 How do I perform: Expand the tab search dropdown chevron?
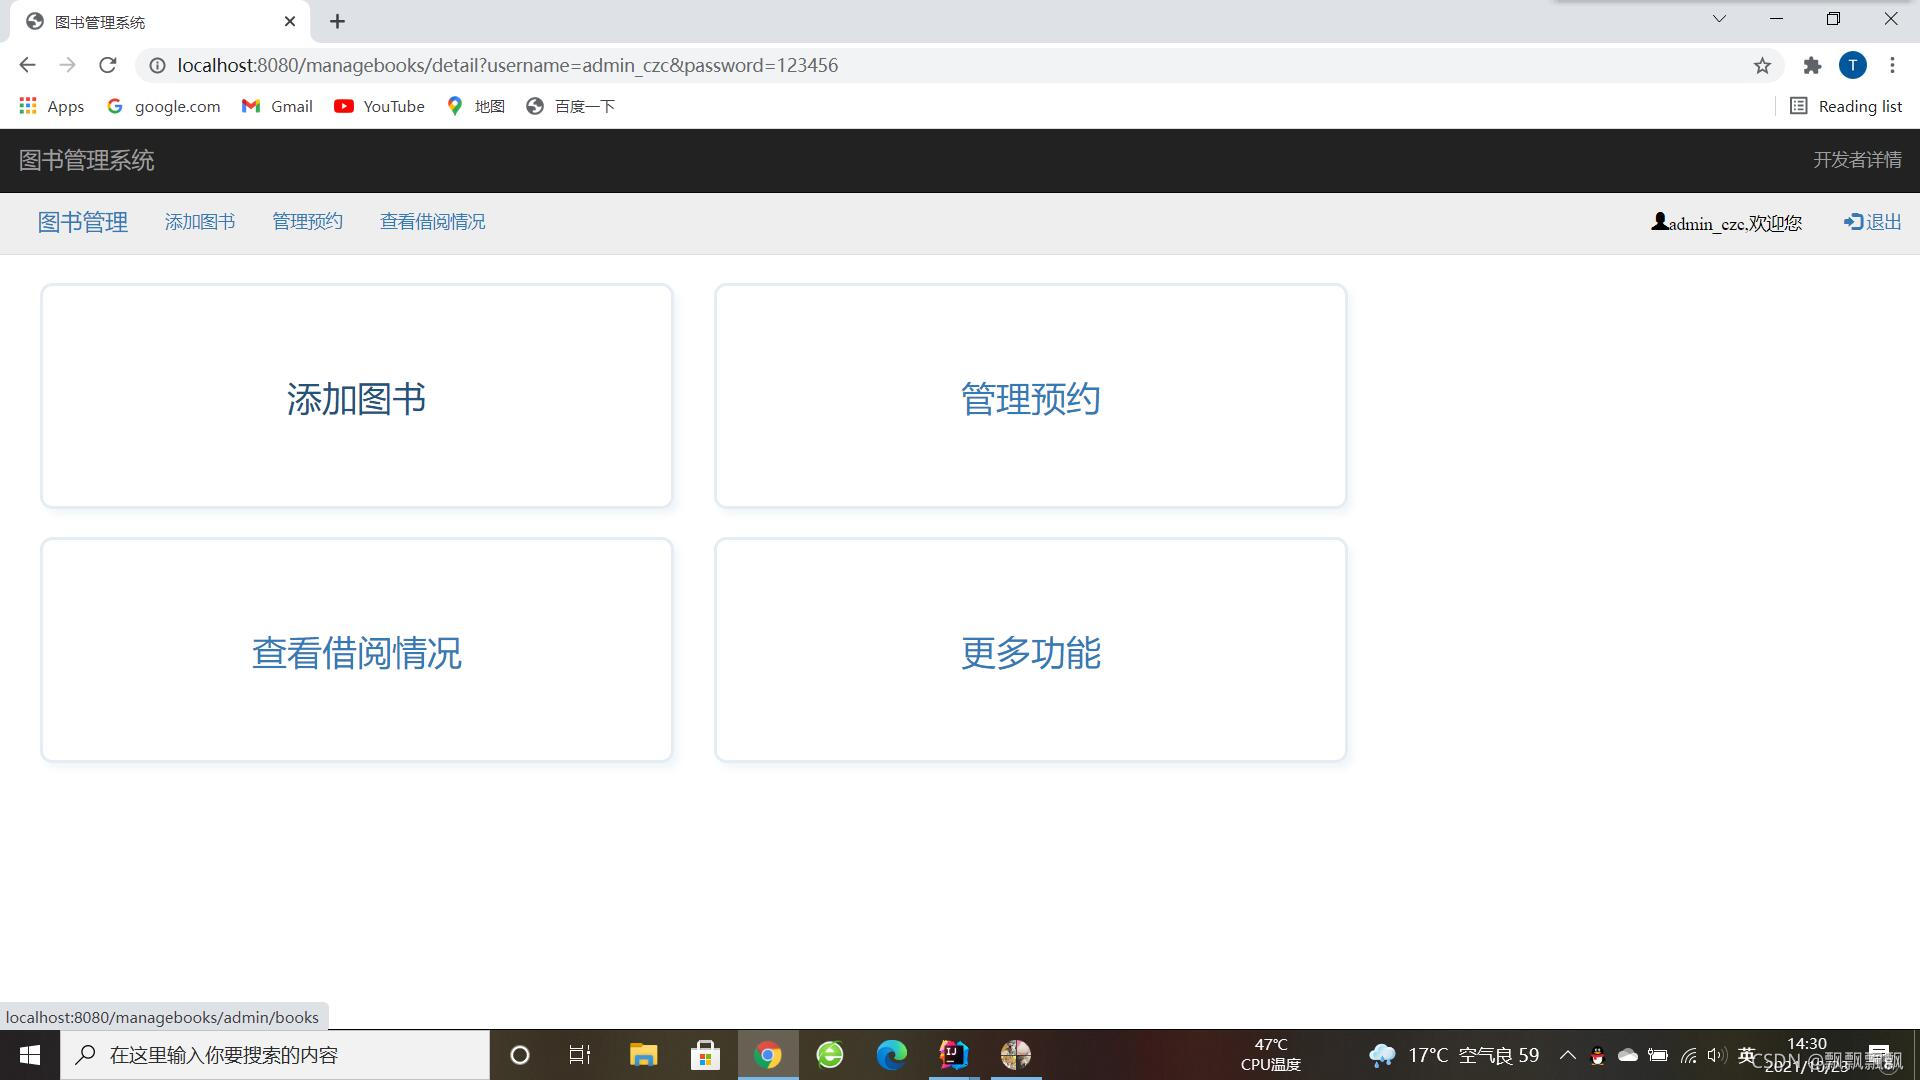(1719, 19)
